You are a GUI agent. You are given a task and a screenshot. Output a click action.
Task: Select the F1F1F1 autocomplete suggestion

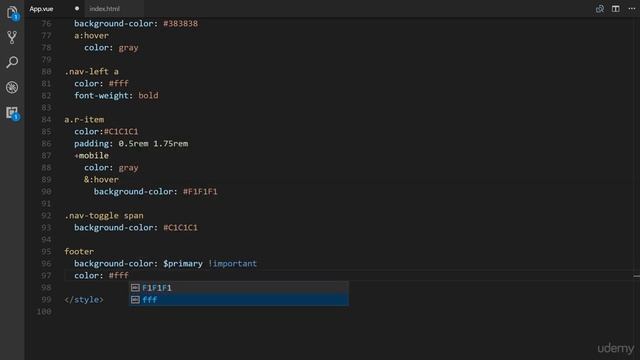pyautogui.click(x=239, y=288)
